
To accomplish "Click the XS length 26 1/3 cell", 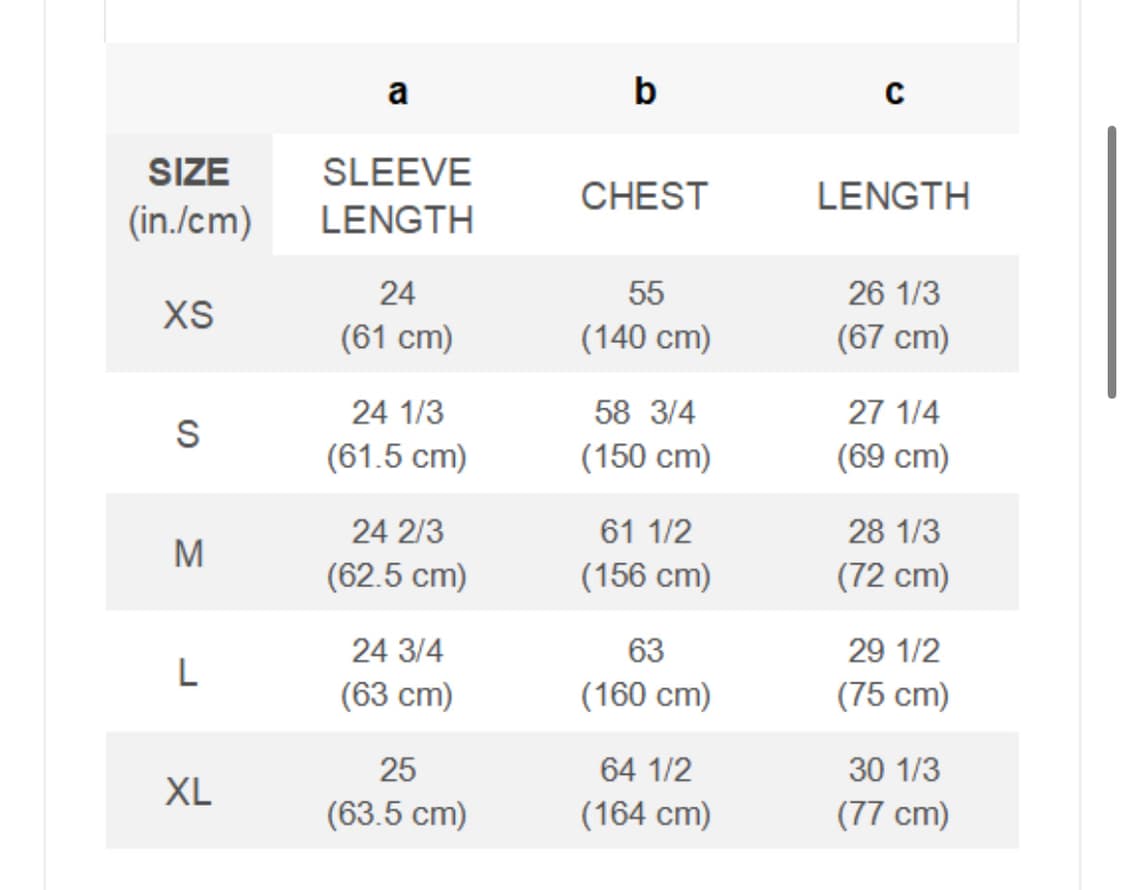I will pyautogui.click(x=893, y=315).
